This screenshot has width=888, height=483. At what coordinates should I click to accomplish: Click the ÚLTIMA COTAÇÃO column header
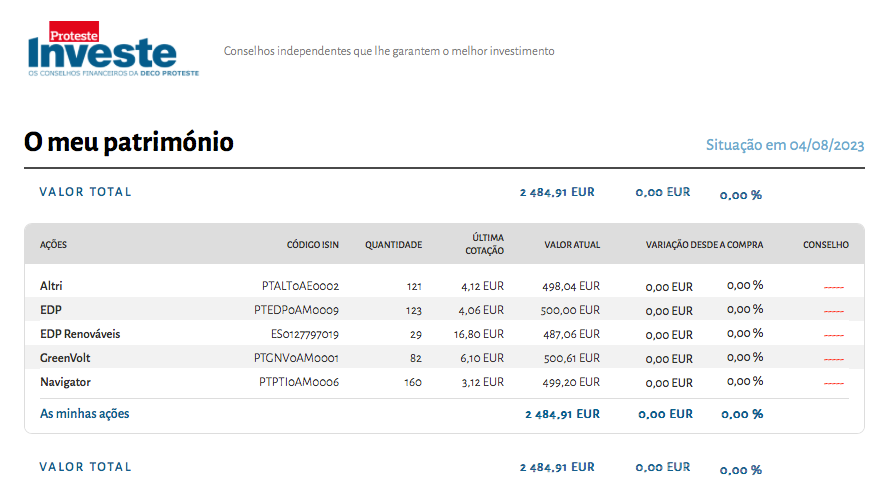pyautogui.click(x=485, y=244)
